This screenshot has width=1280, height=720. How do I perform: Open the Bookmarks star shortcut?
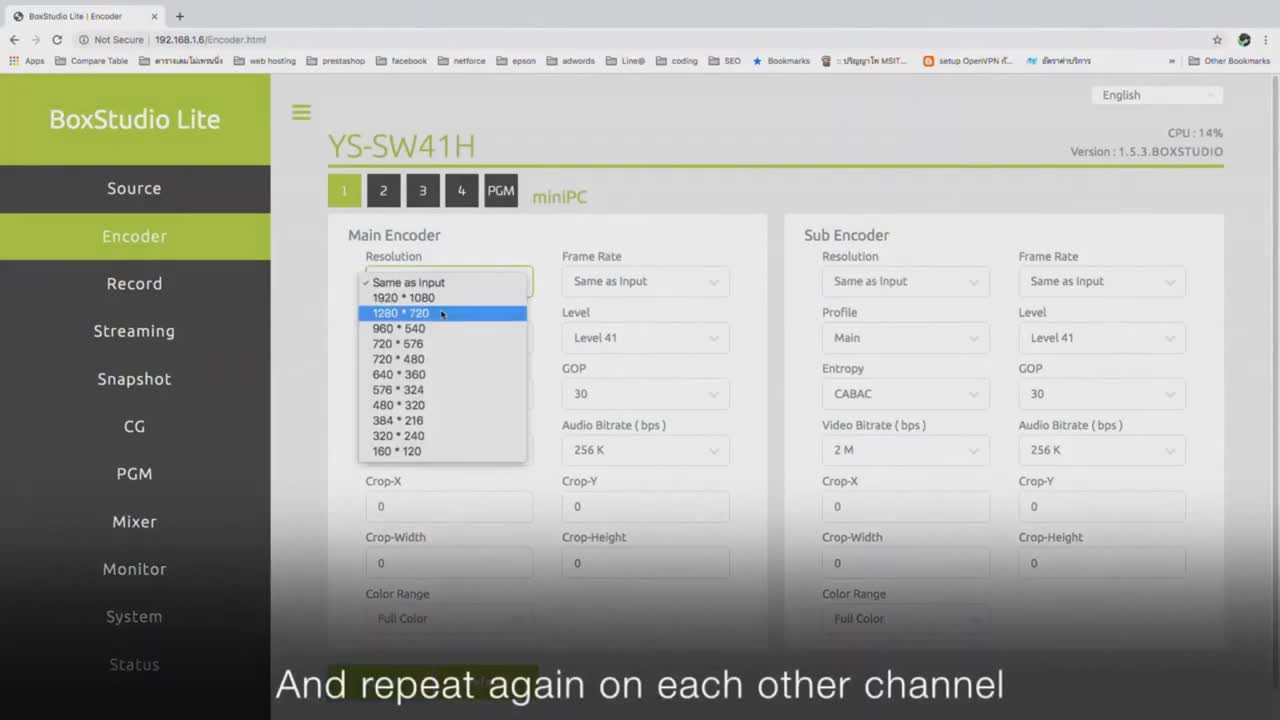click(x=781, y=61)
